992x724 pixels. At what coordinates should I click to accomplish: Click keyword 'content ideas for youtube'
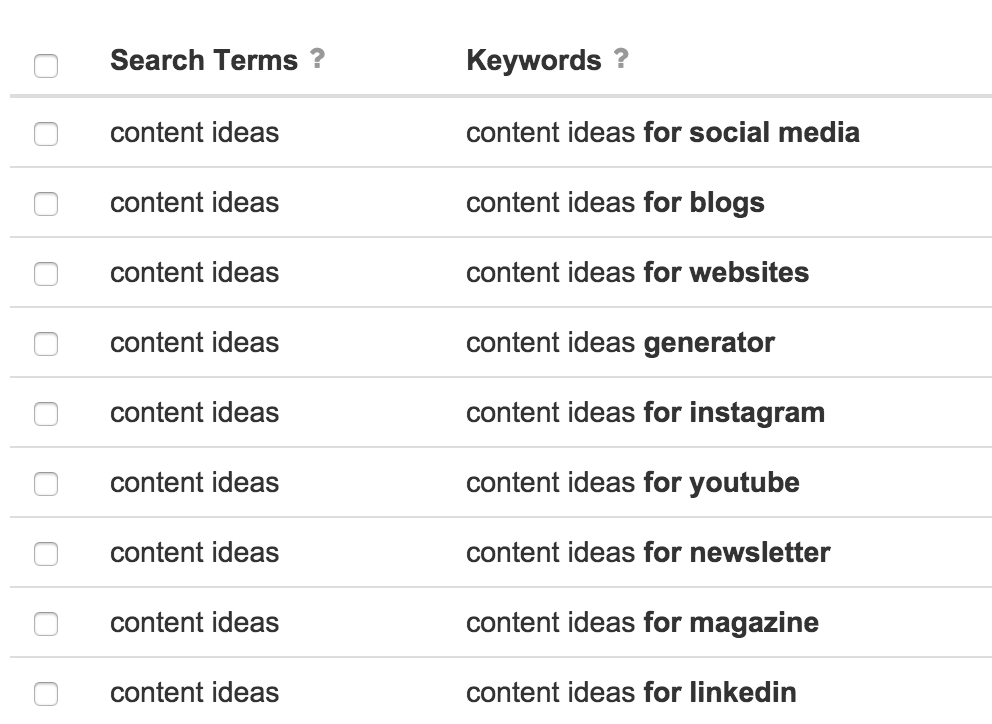[633, 484]
